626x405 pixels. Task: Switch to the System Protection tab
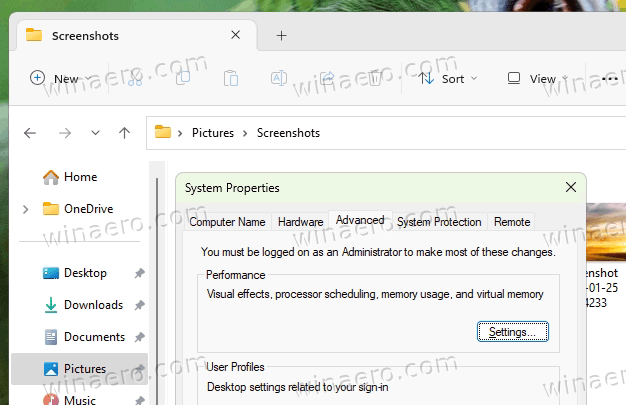(439, 222)
